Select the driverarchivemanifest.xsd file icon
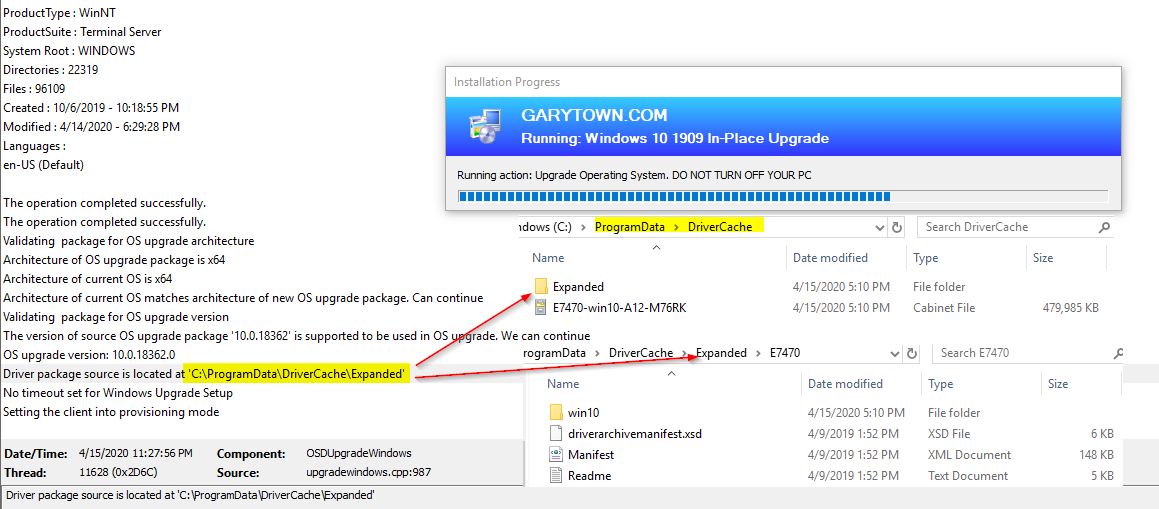Screen dimensions: 1159x509 pyautogui.click(x=557, y=434)
